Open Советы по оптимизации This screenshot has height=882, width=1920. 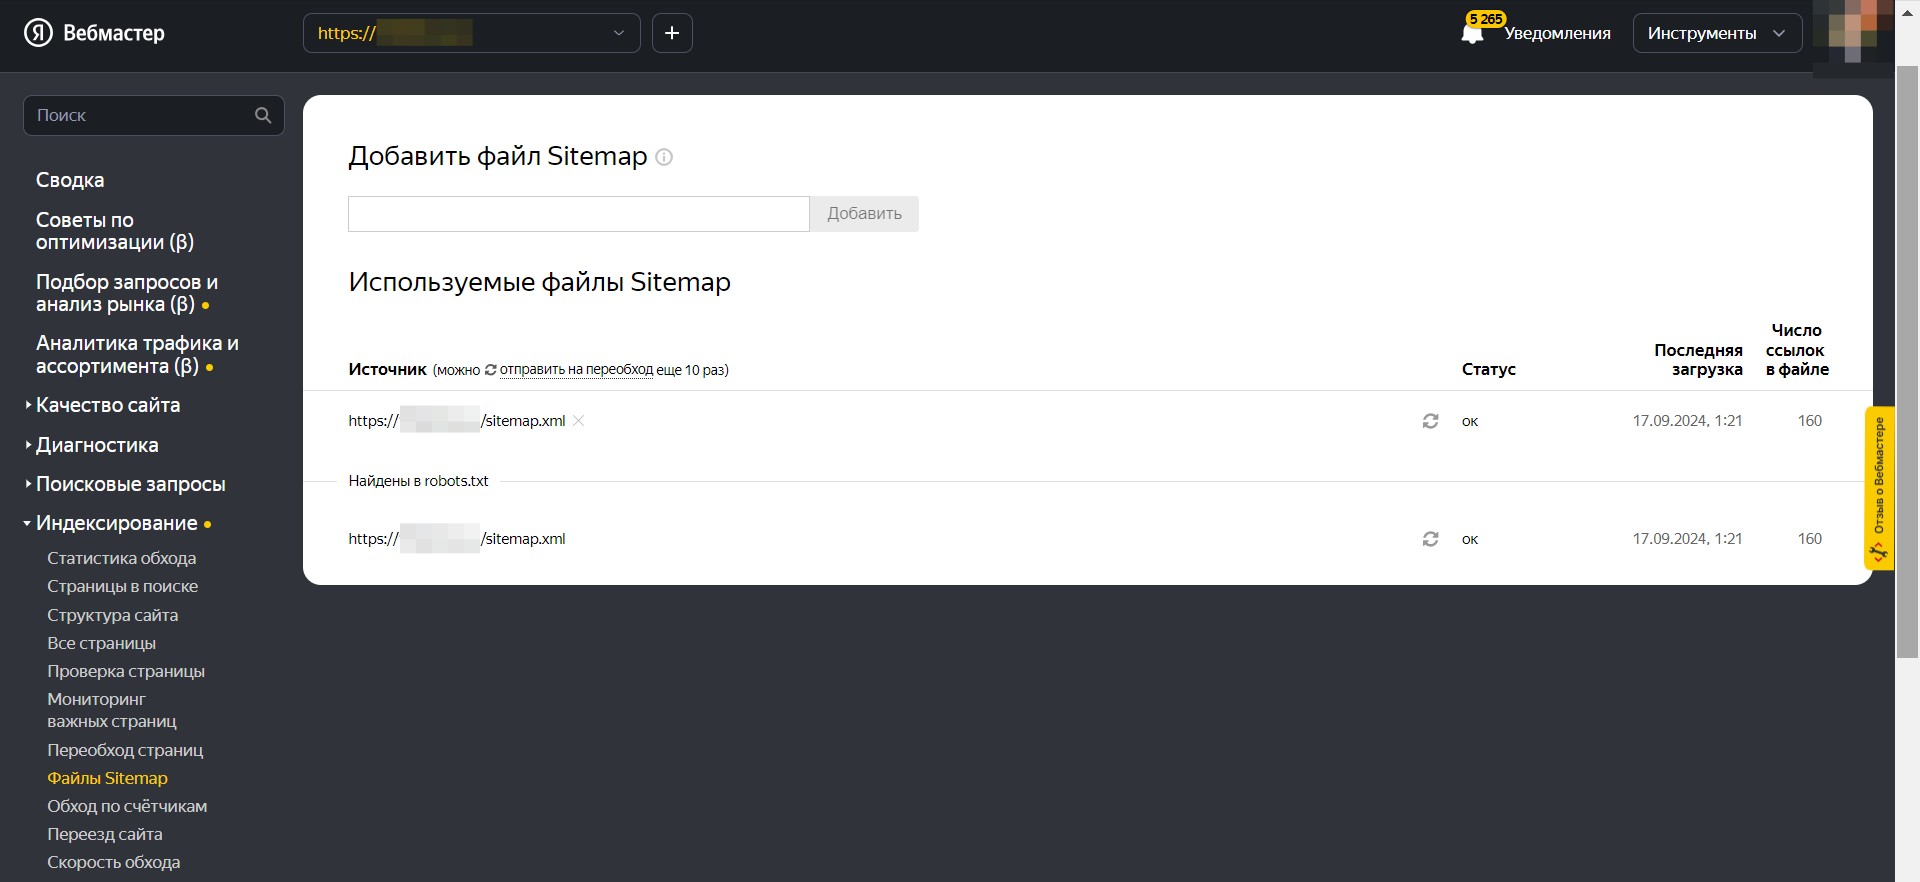tap(115, 231)
